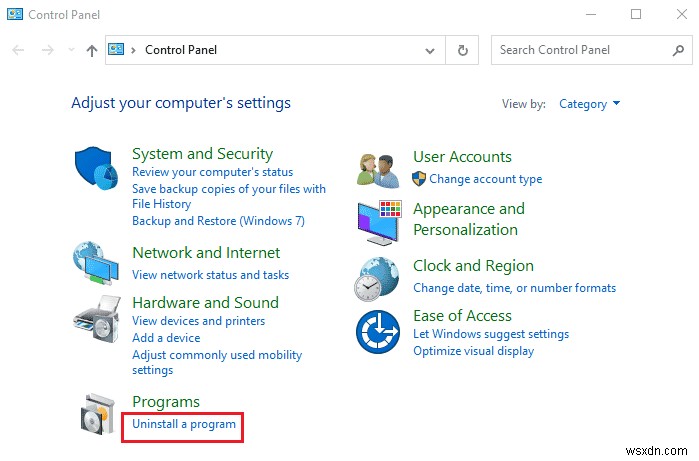This screenshot has height=461, width=699.
Task: Click the Ease of Access icon
Action: tap(380, 332)
